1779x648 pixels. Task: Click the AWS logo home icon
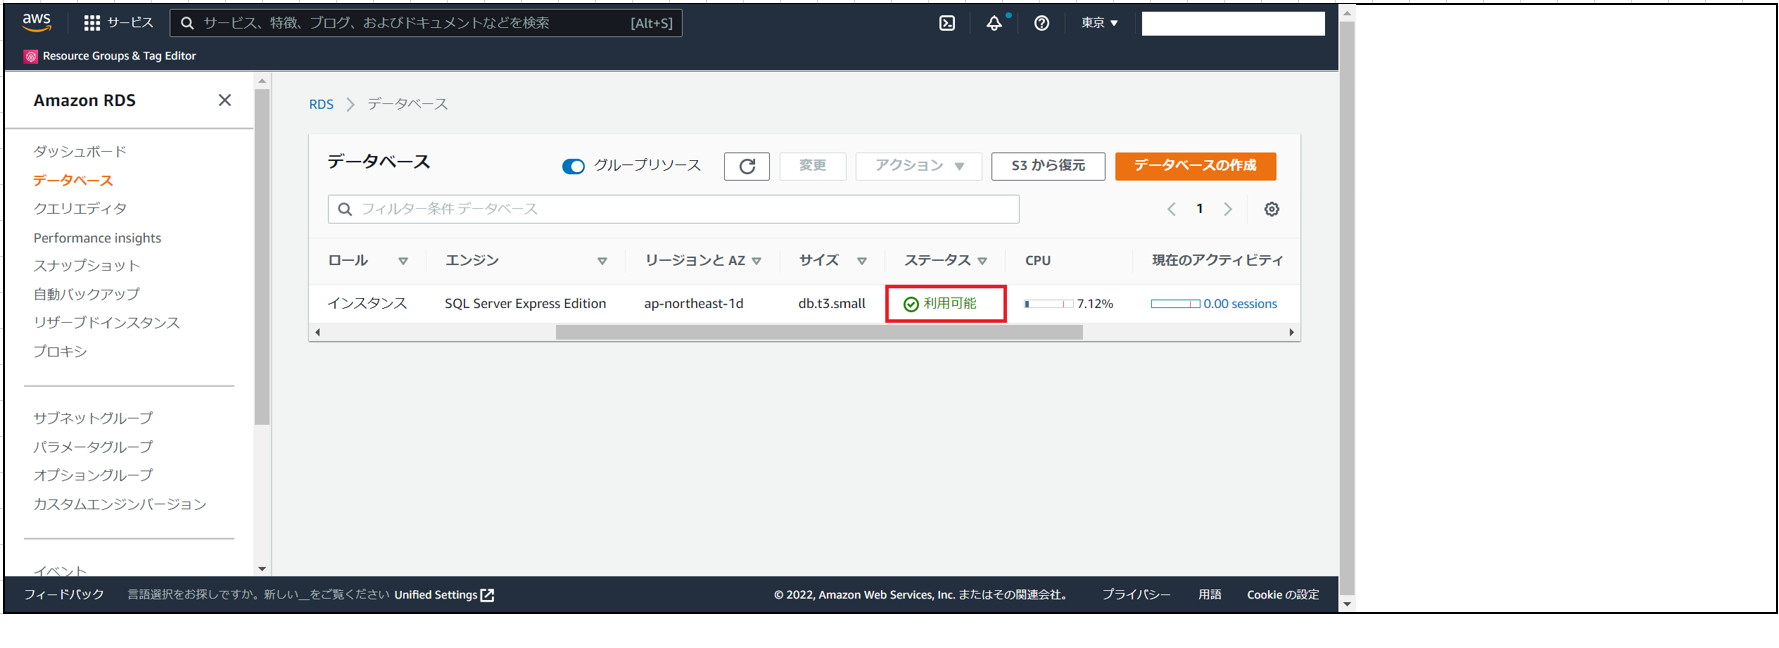click(x=36, y=22)
